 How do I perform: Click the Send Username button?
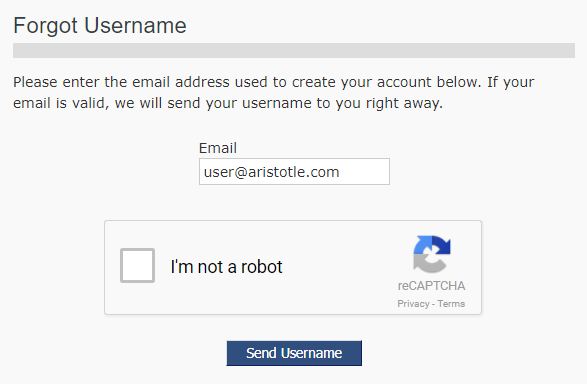point(294,353)
